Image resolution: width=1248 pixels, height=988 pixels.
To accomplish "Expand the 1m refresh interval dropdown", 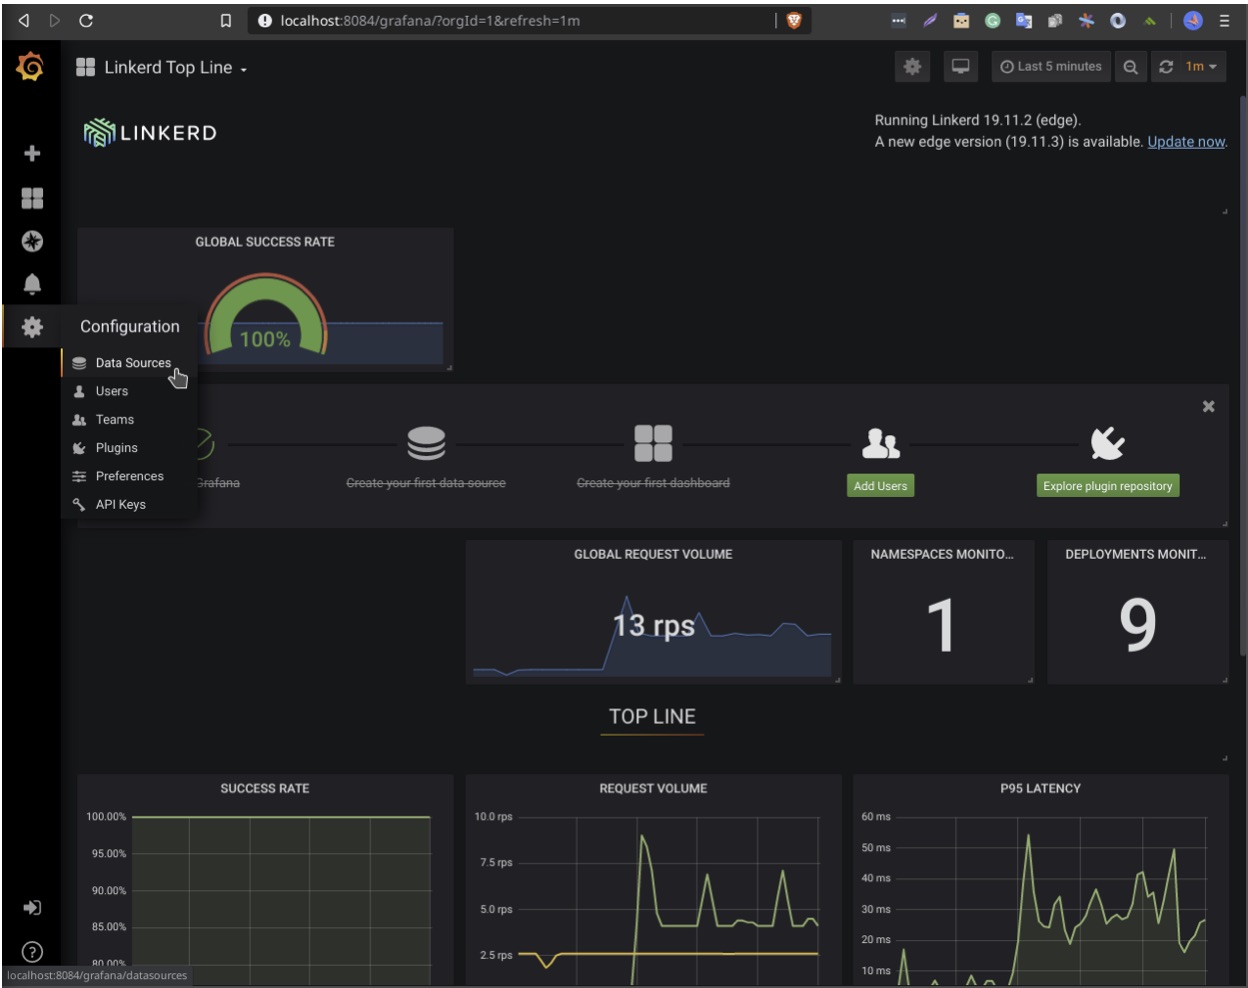I will 1201,67.
